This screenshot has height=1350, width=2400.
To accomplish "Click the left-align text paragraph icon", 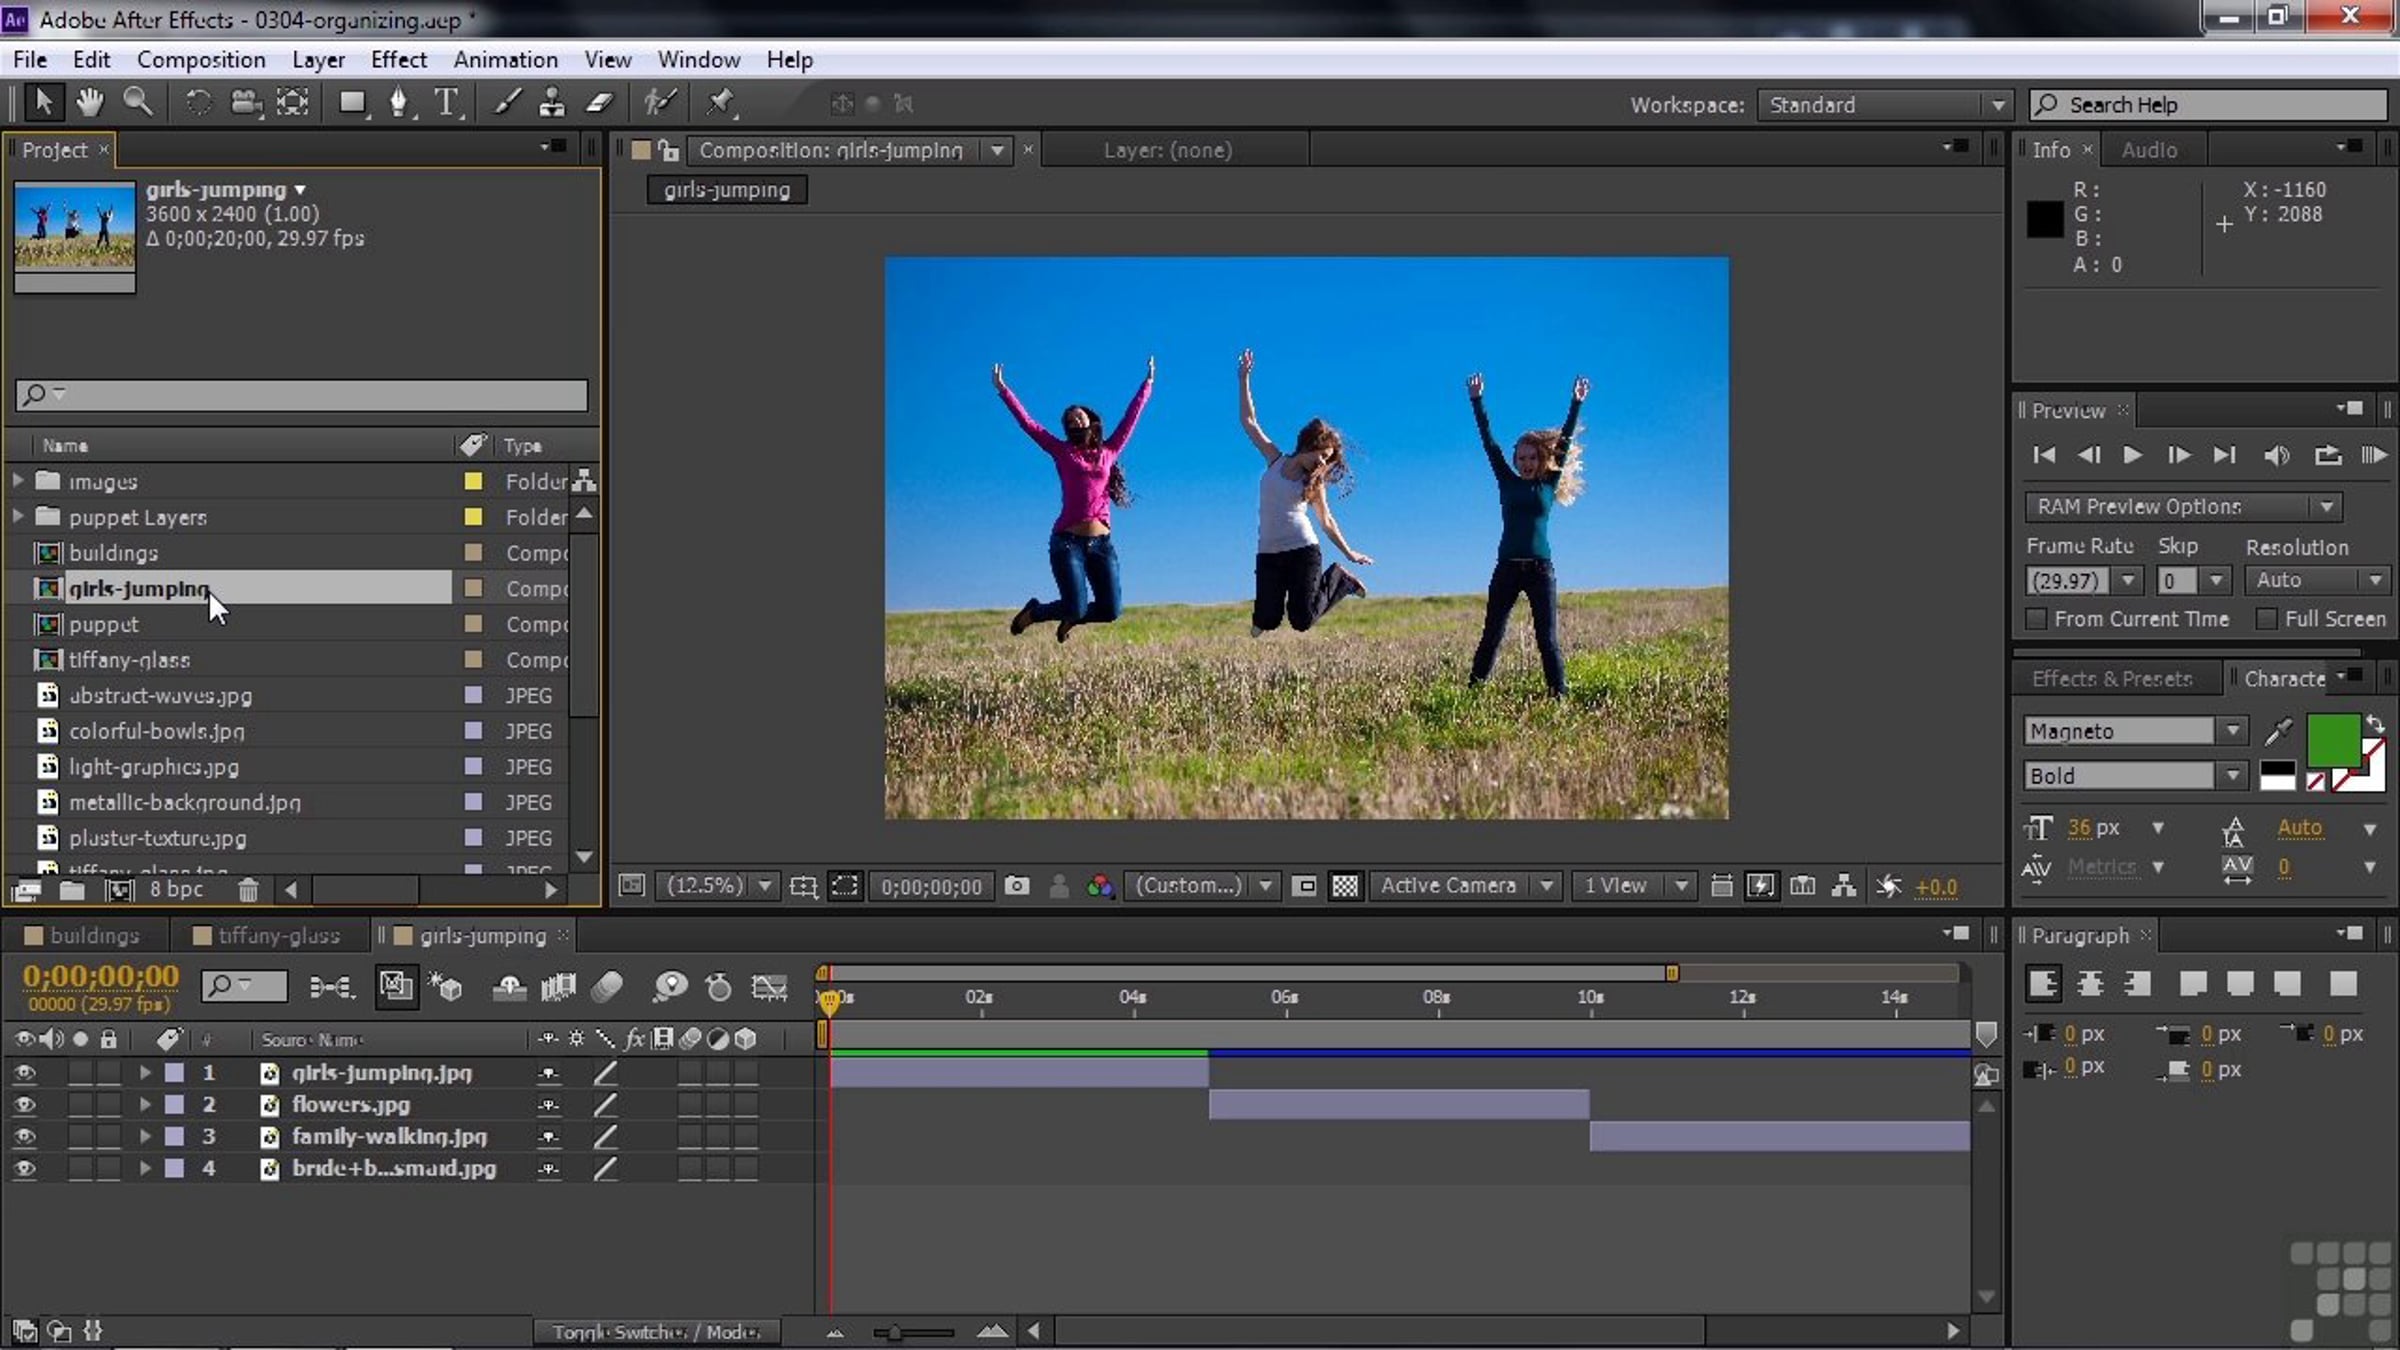I will [2043, 984].
